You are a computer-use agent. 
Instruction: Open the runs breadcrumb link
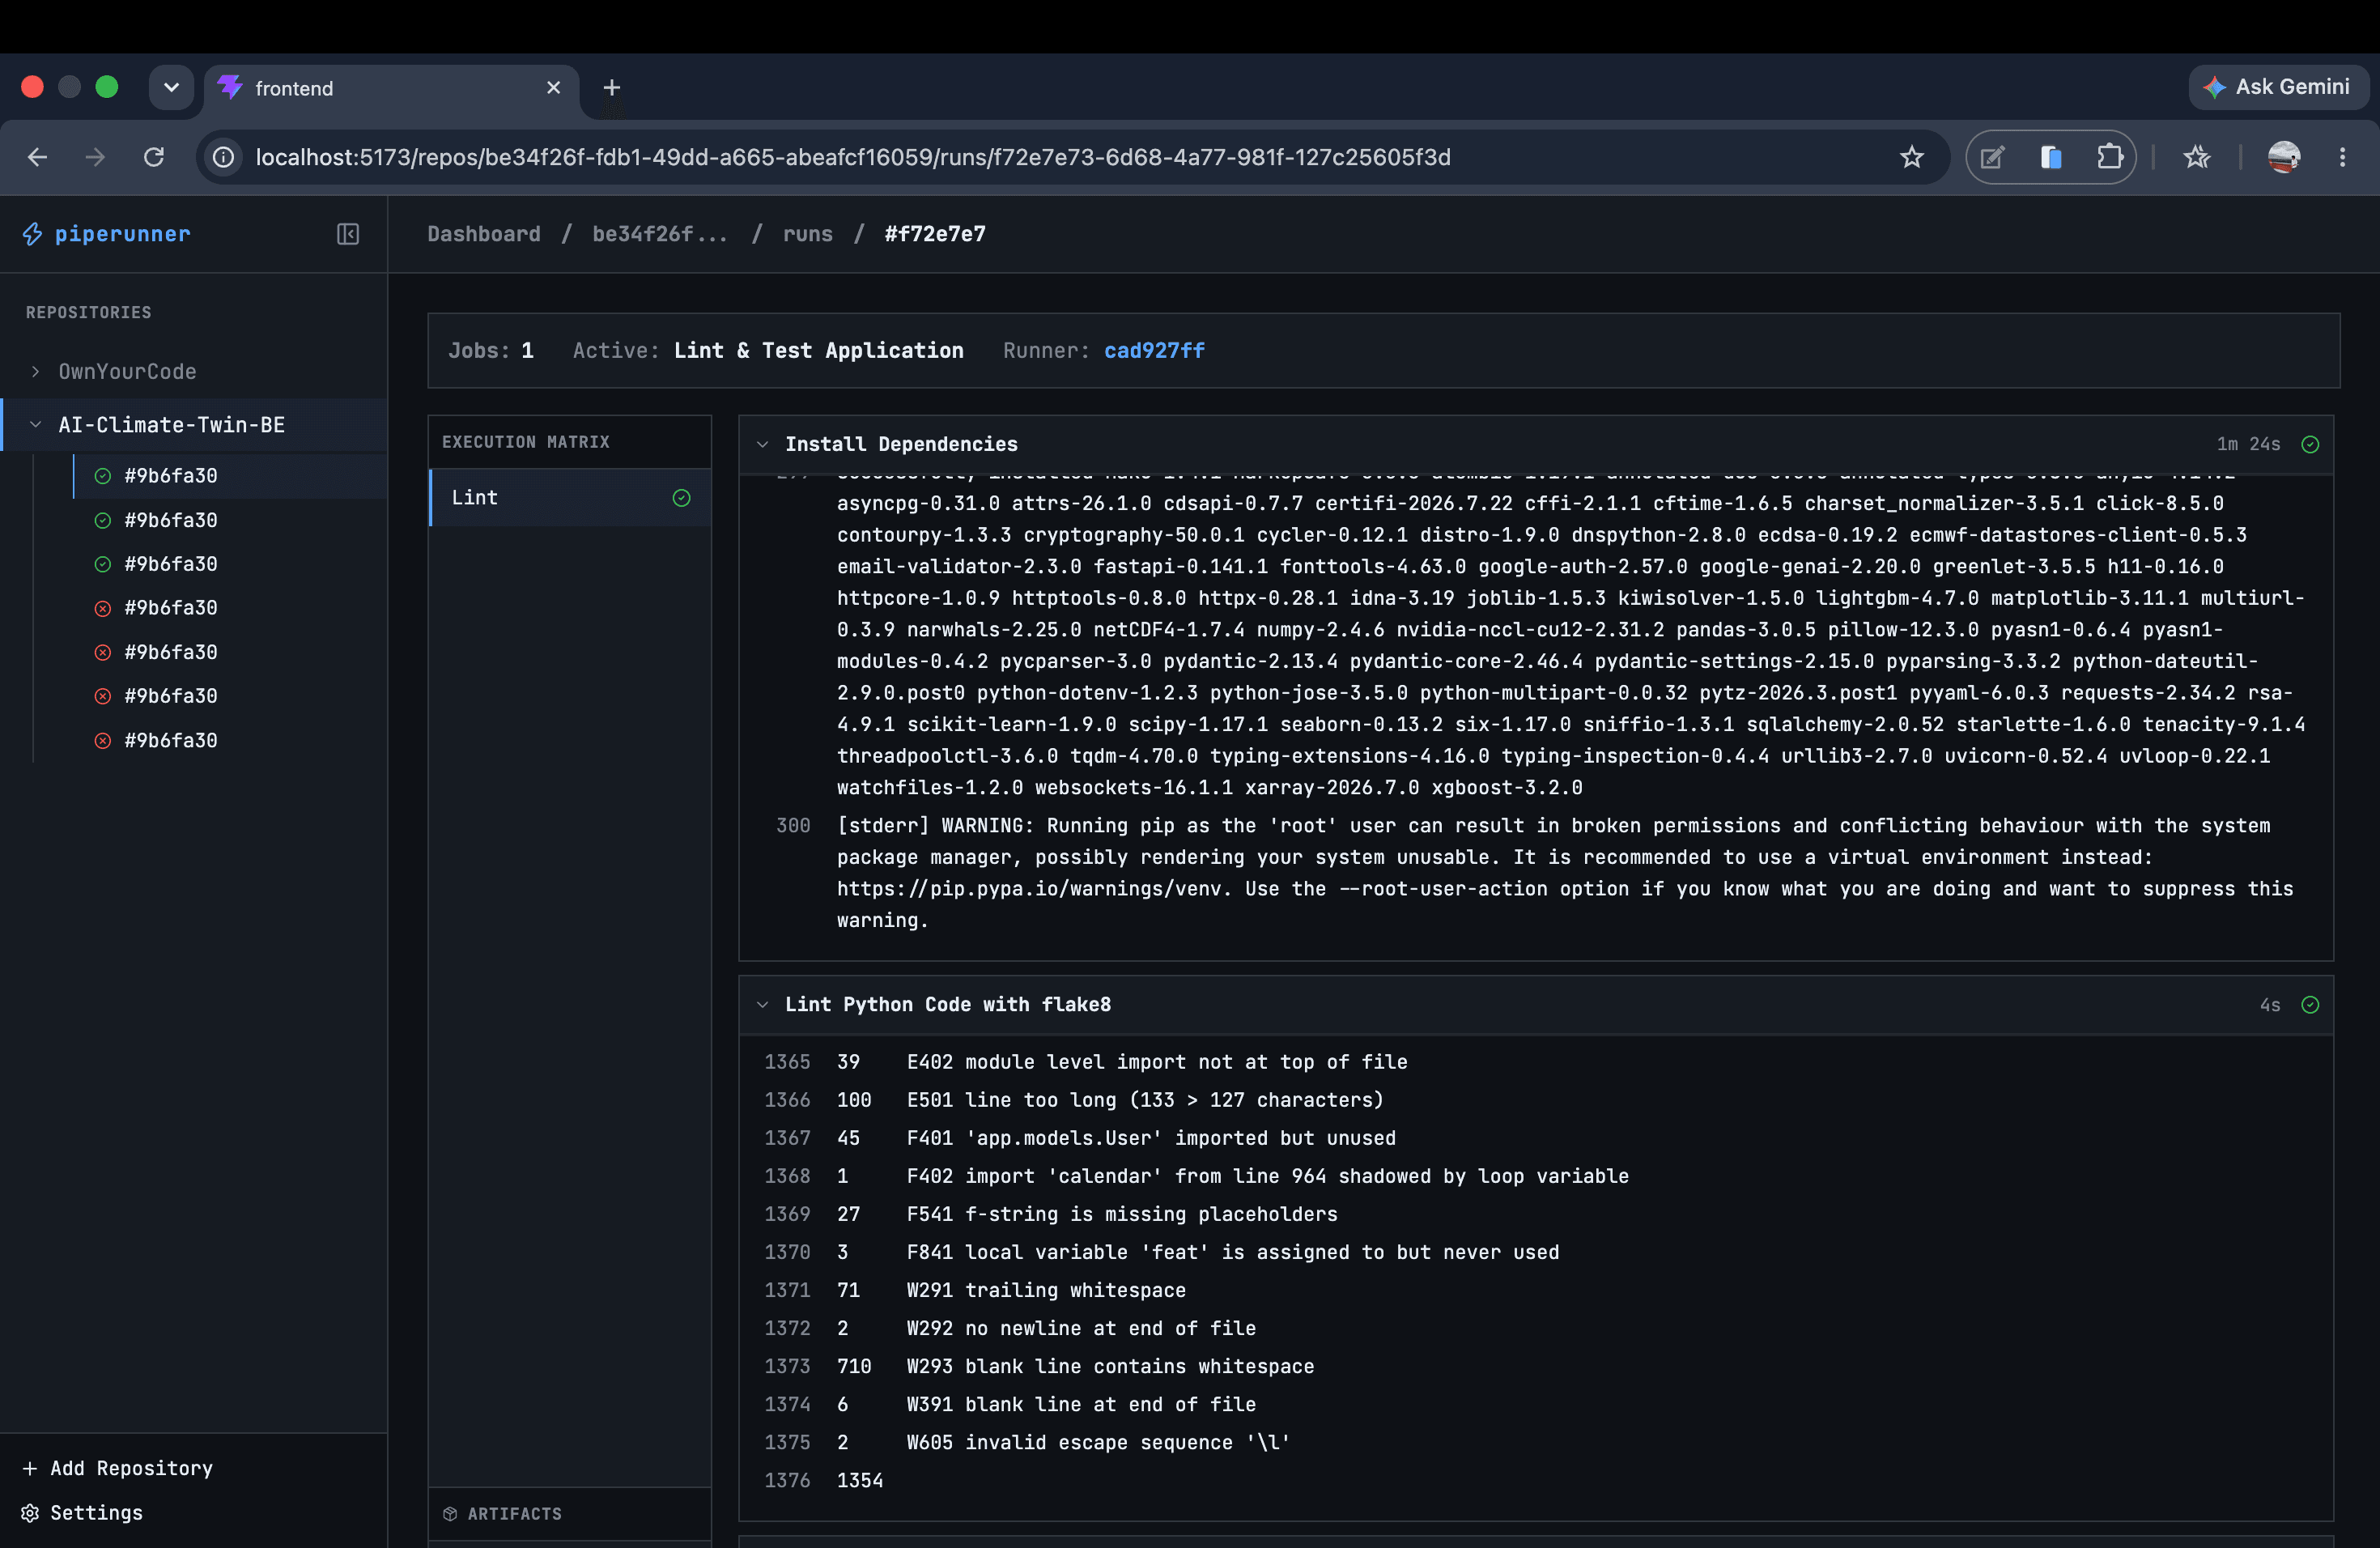(x=807, y=233)
